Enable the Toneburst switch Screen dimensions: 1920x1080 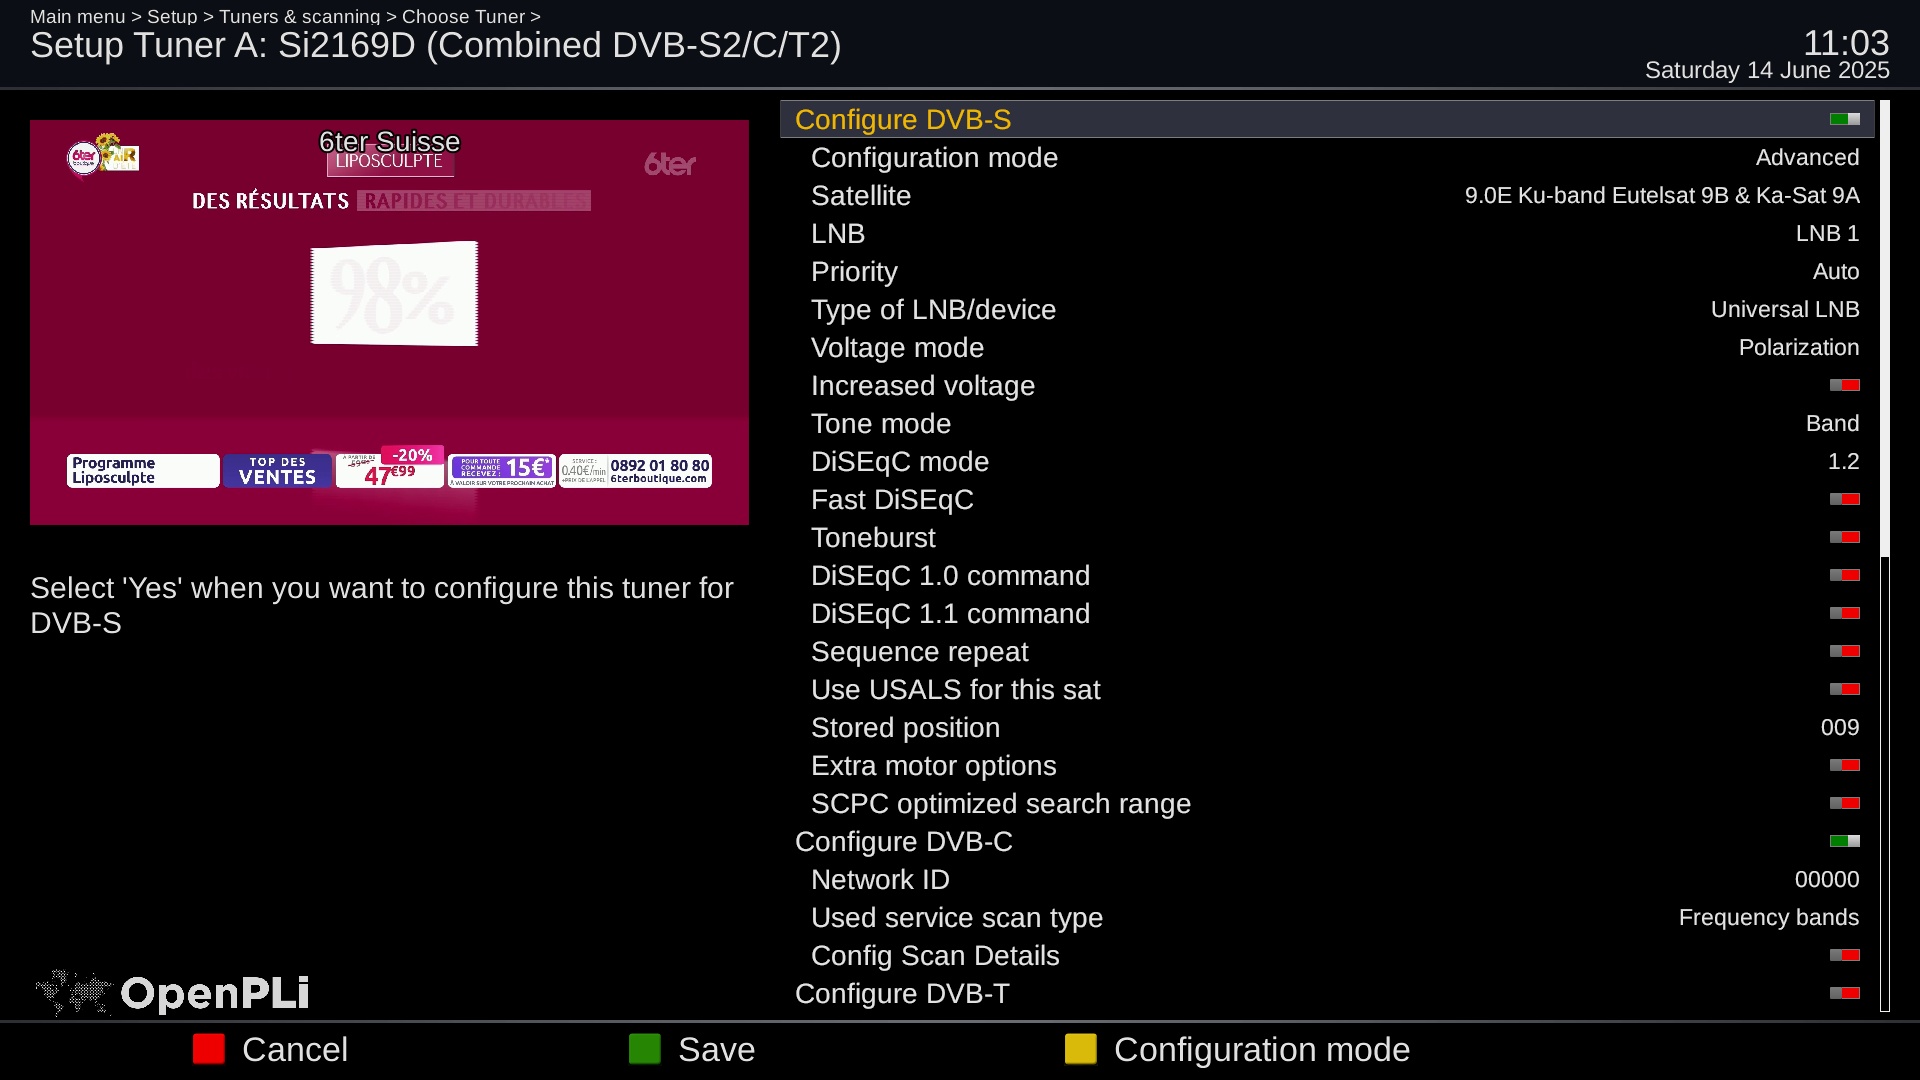pos(1844,537)
